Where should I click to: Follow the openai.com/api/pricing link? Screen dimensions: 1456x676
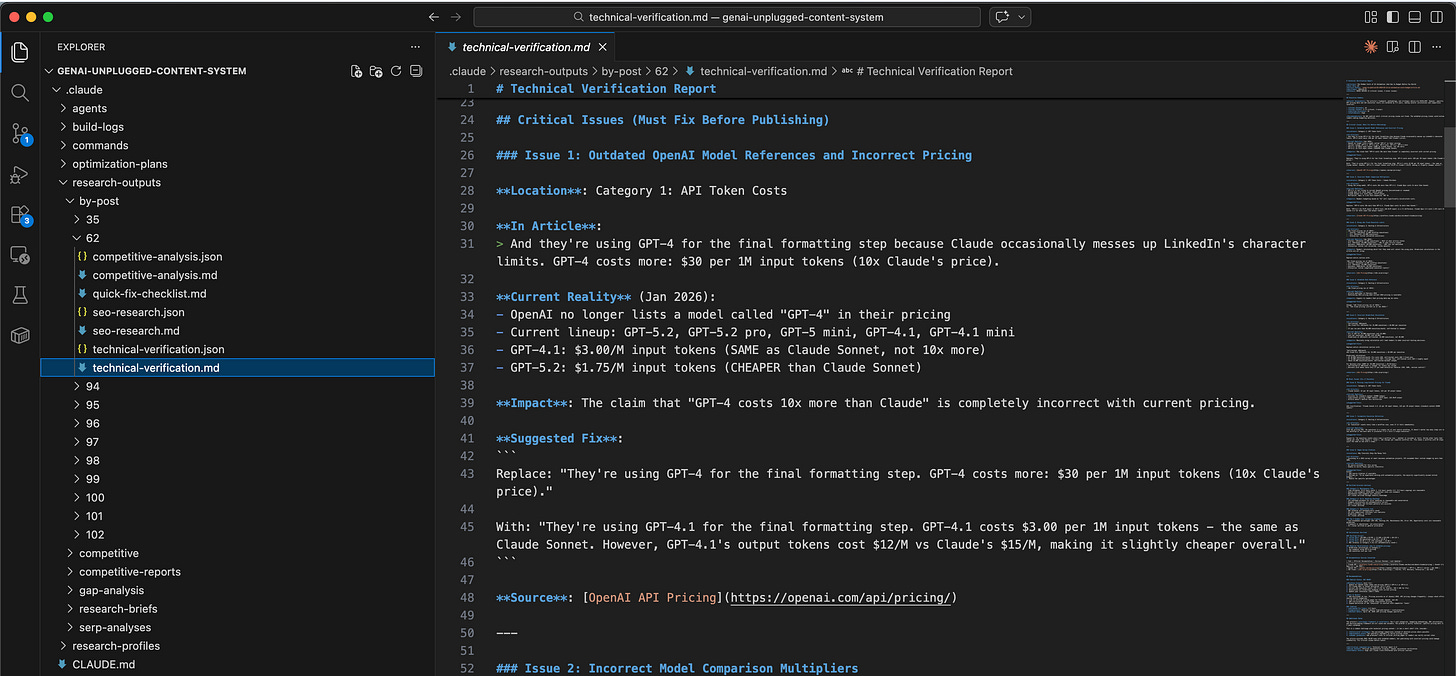click(x=839, y=598)
